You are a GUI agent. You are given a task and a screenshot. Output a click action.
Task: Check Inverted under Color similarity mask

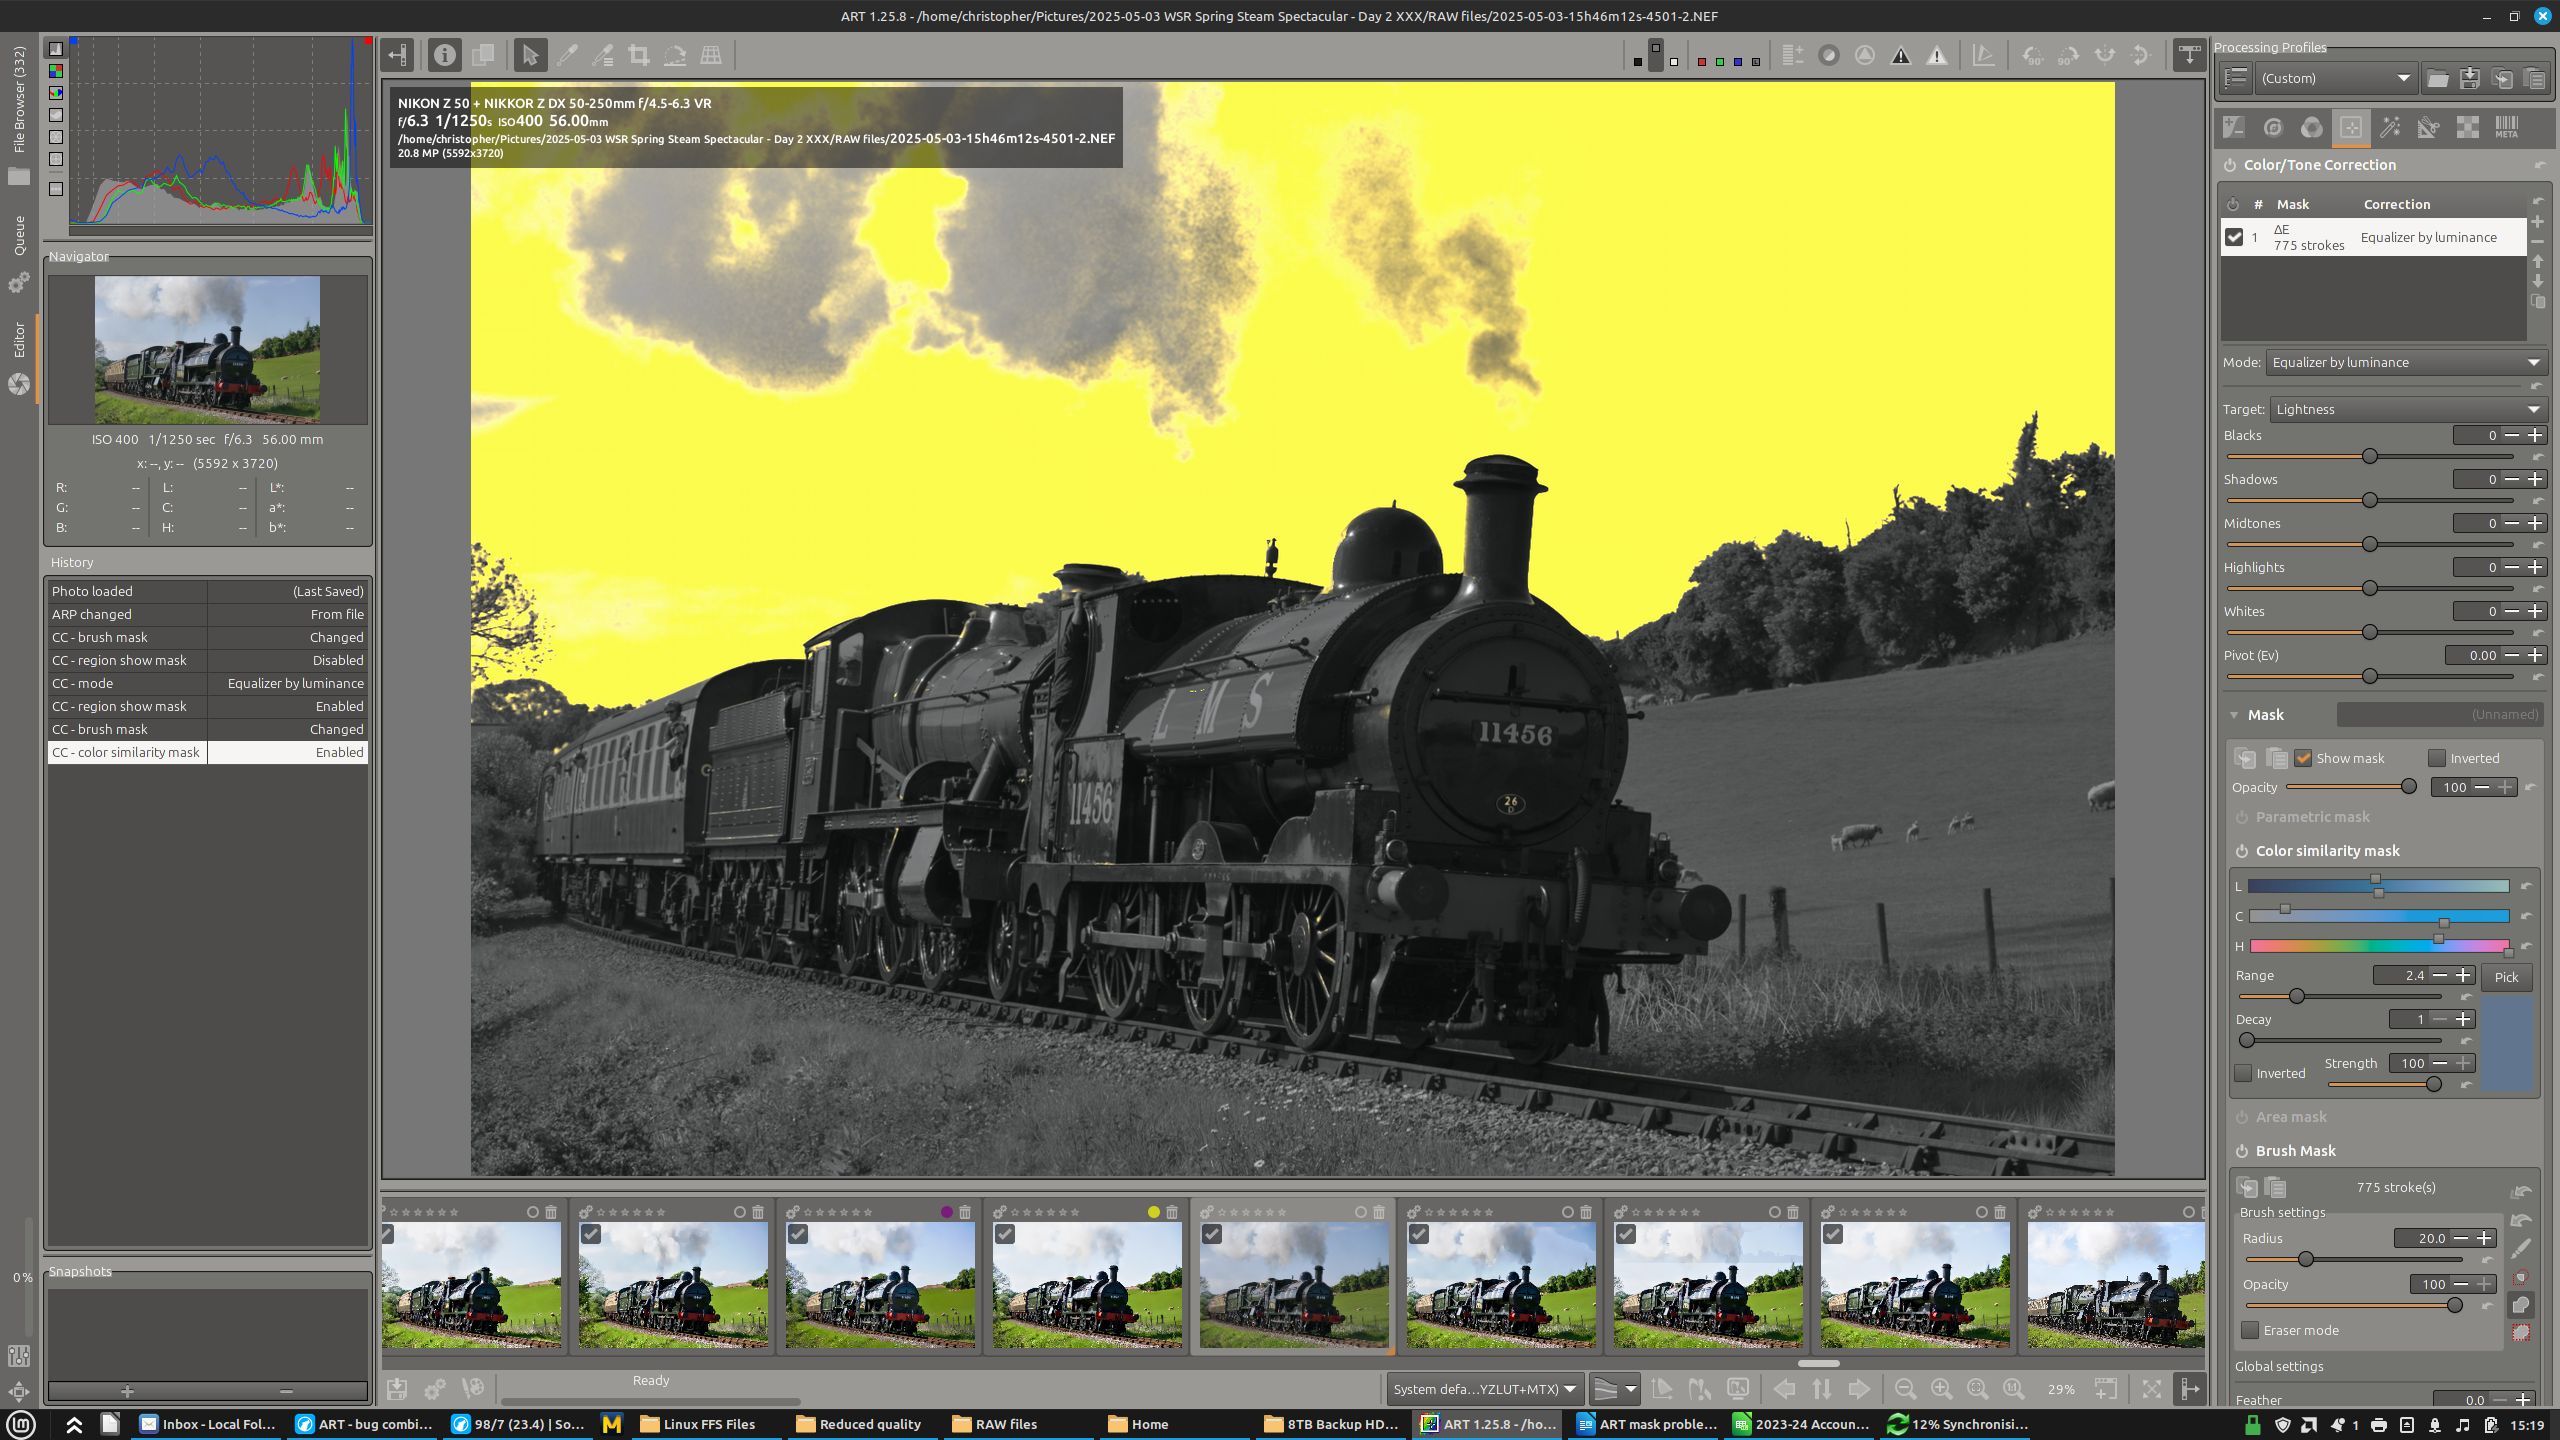[2244, 1073]
